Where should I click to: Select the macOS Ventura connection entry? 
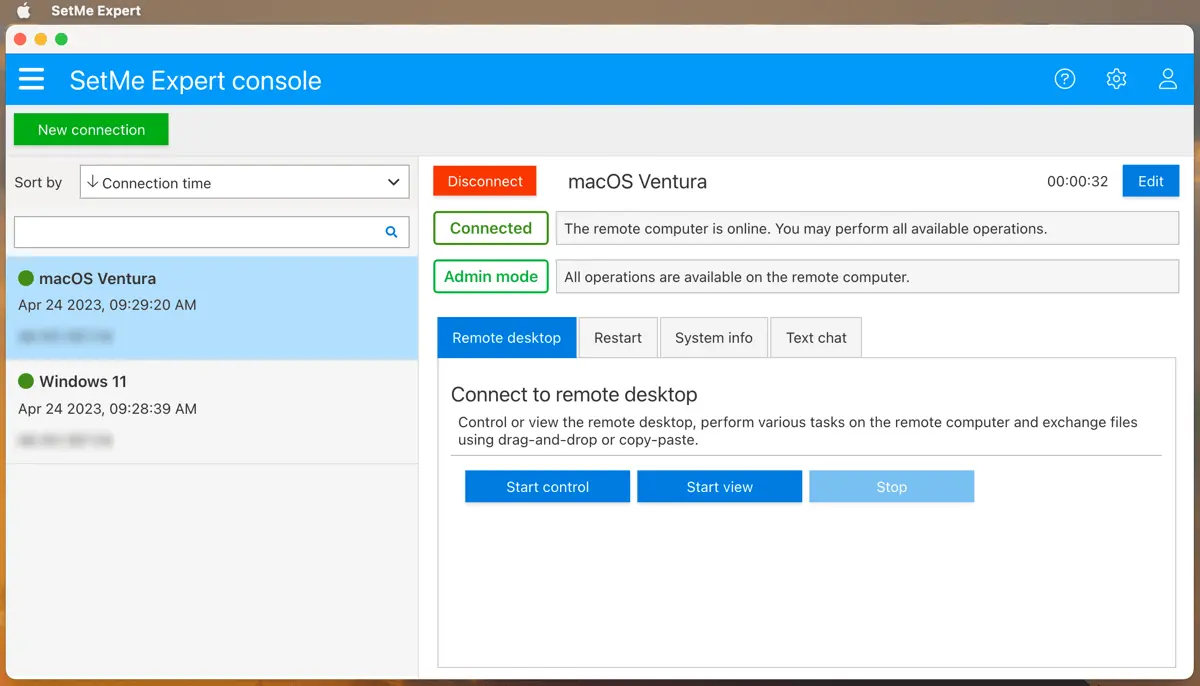pyautogui.click(x=212, y=308)
